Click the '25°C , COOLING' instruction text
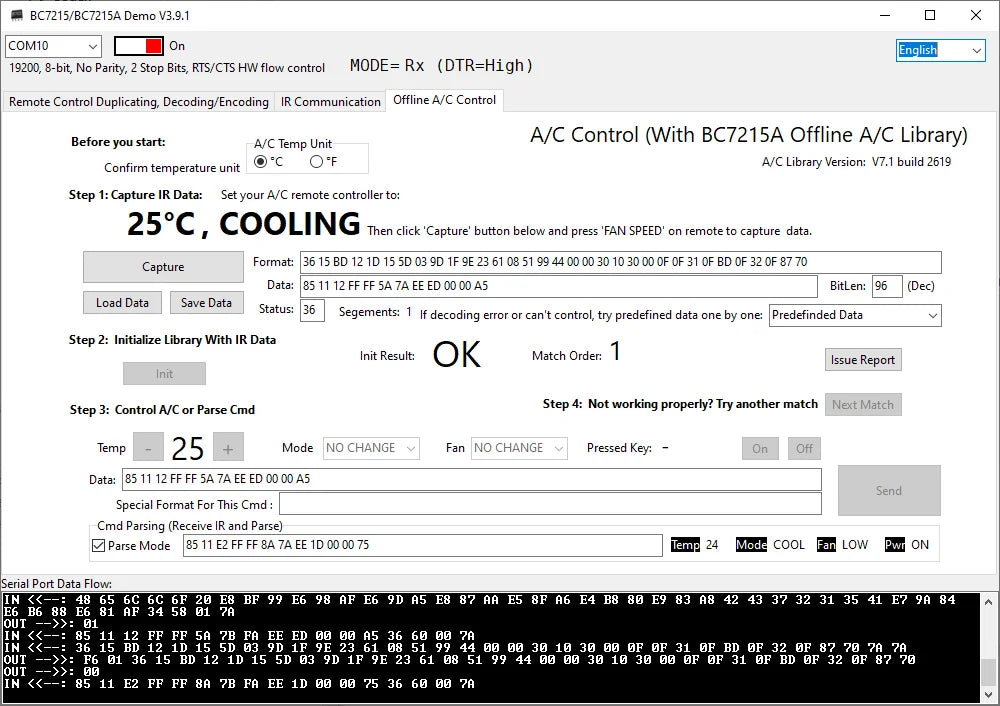 [244, 224]
